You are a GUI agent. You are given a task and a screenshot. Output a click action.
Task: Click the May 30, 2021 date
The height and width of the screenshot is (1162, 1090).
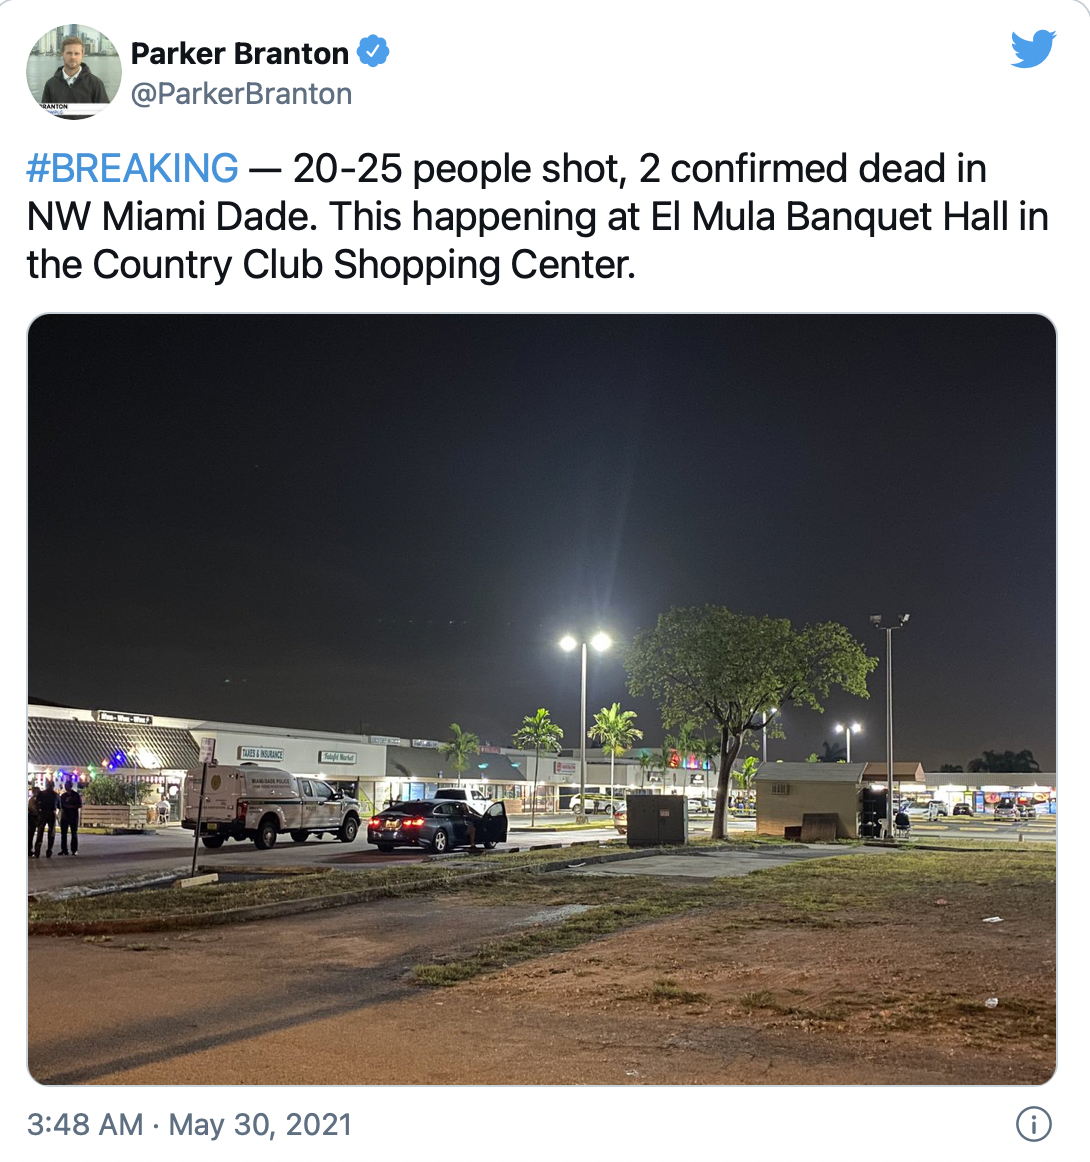pyautogui.click(x=260, y=1124)
